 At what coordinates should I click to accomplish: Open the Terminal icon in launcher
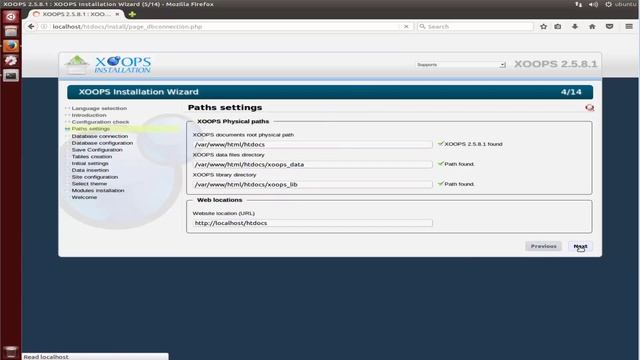click(11, 75)
